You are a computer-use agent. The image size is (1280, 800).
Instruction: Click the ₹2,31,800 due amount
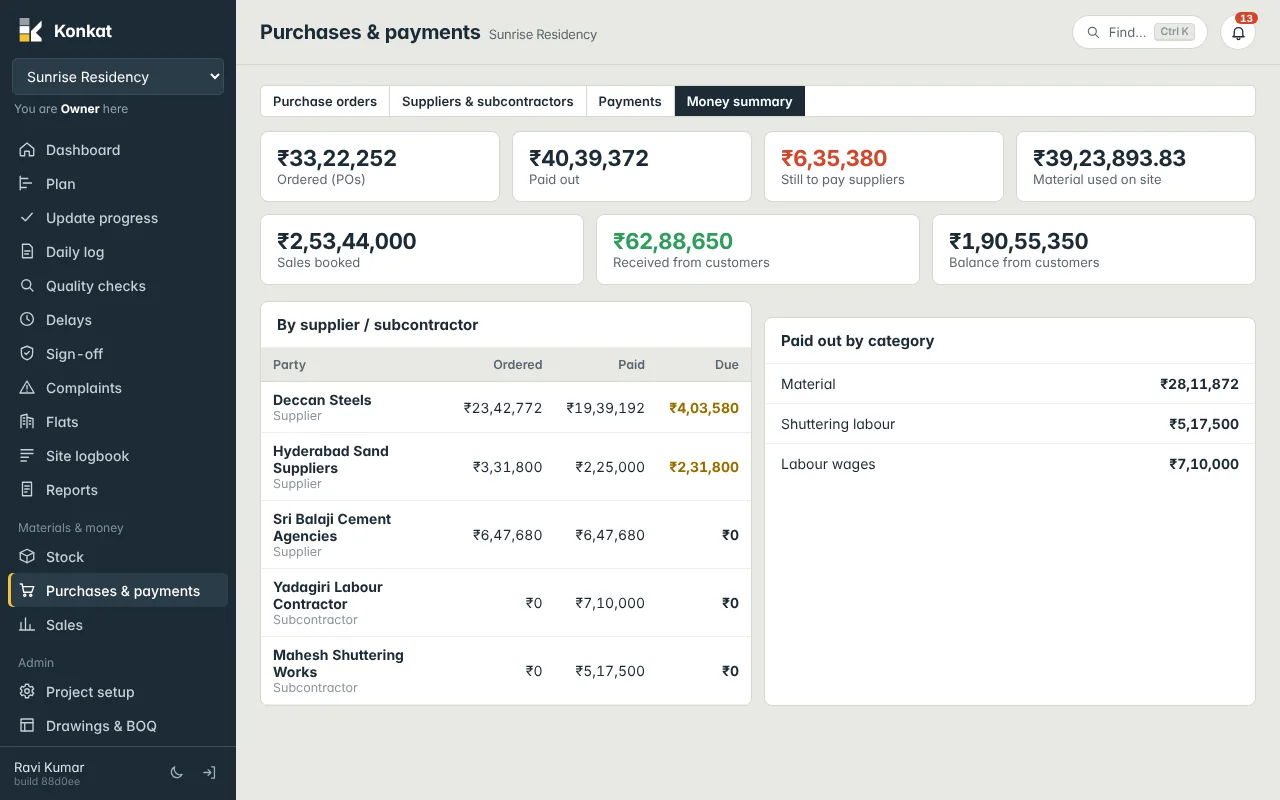704,467
